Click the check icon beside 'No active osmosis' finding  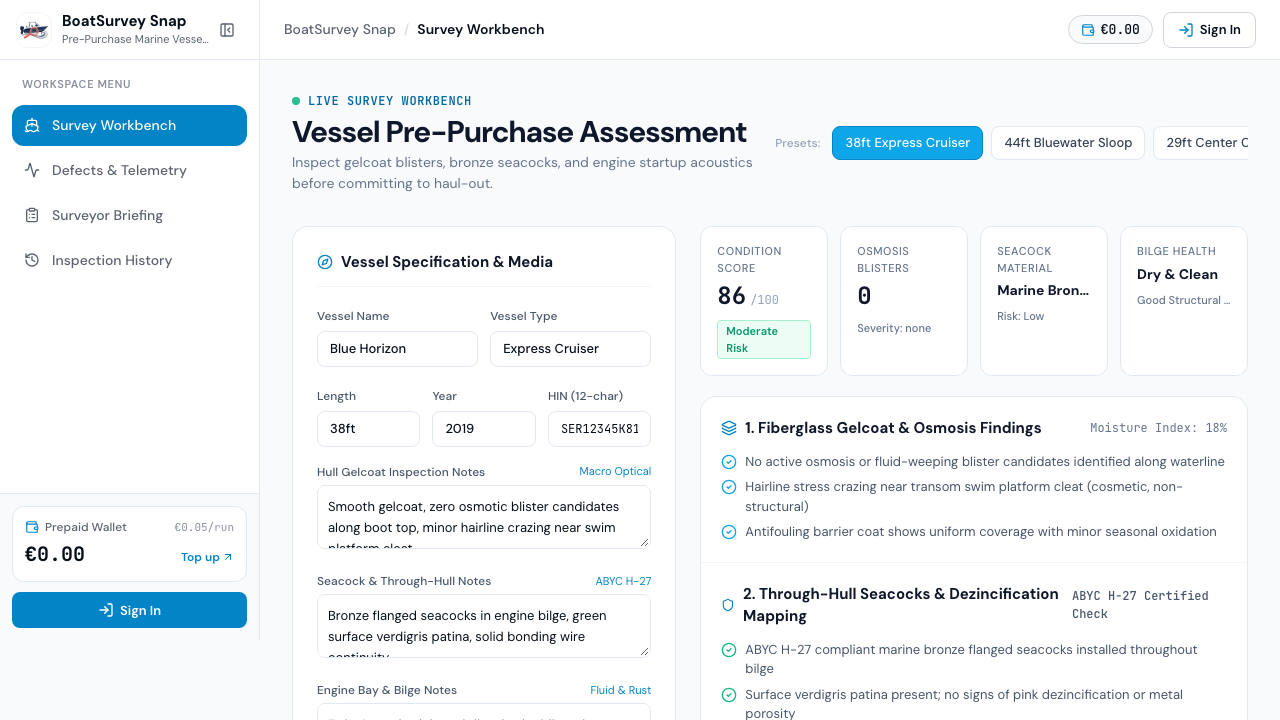[x=729, y=462]
